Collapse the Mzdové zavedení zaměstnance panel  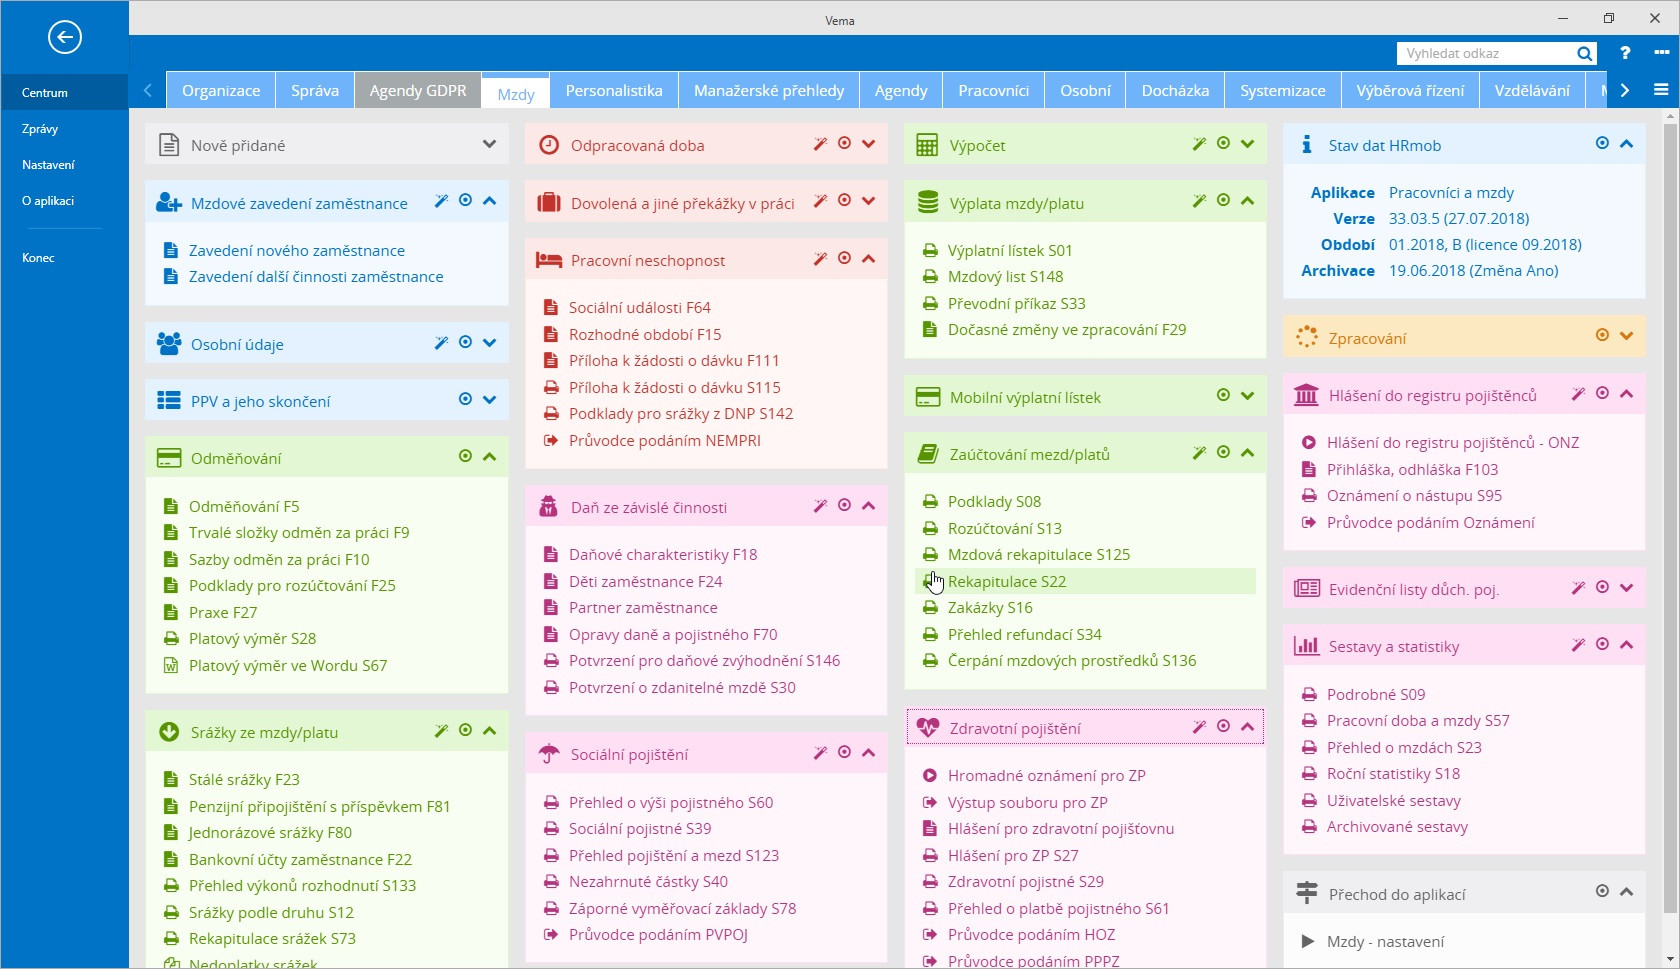[489, 201]
